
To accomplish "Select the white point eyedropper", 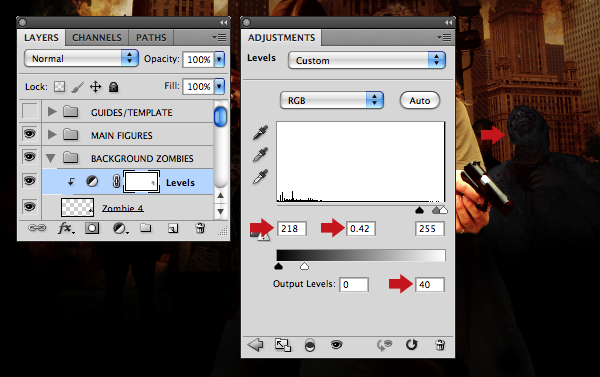I will (261, 177).
